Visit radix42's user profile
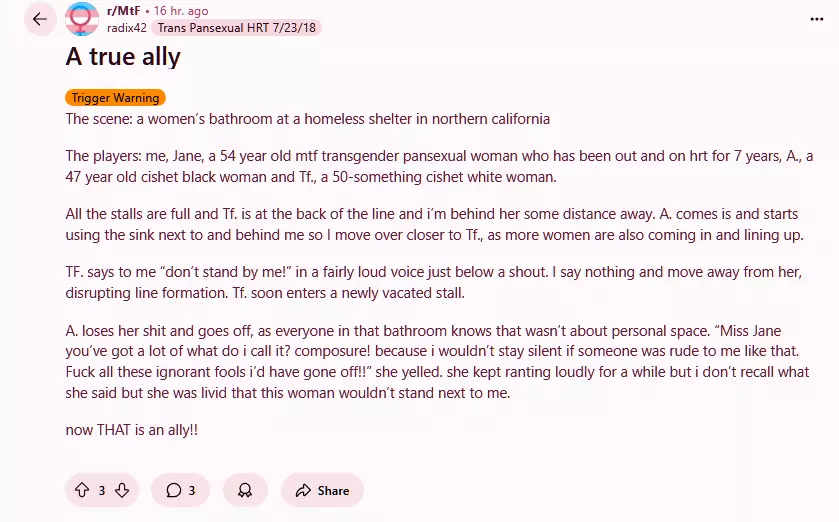 click(127, 28)
